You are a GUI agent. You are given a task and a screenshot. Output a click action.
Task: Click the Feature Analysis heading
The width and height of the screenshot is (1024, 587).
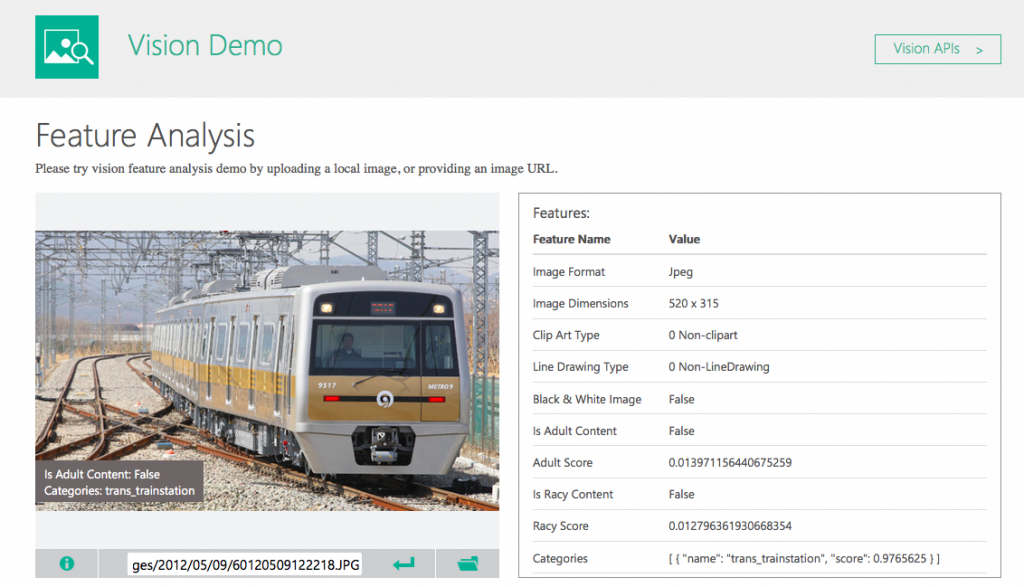coord(145,135)
